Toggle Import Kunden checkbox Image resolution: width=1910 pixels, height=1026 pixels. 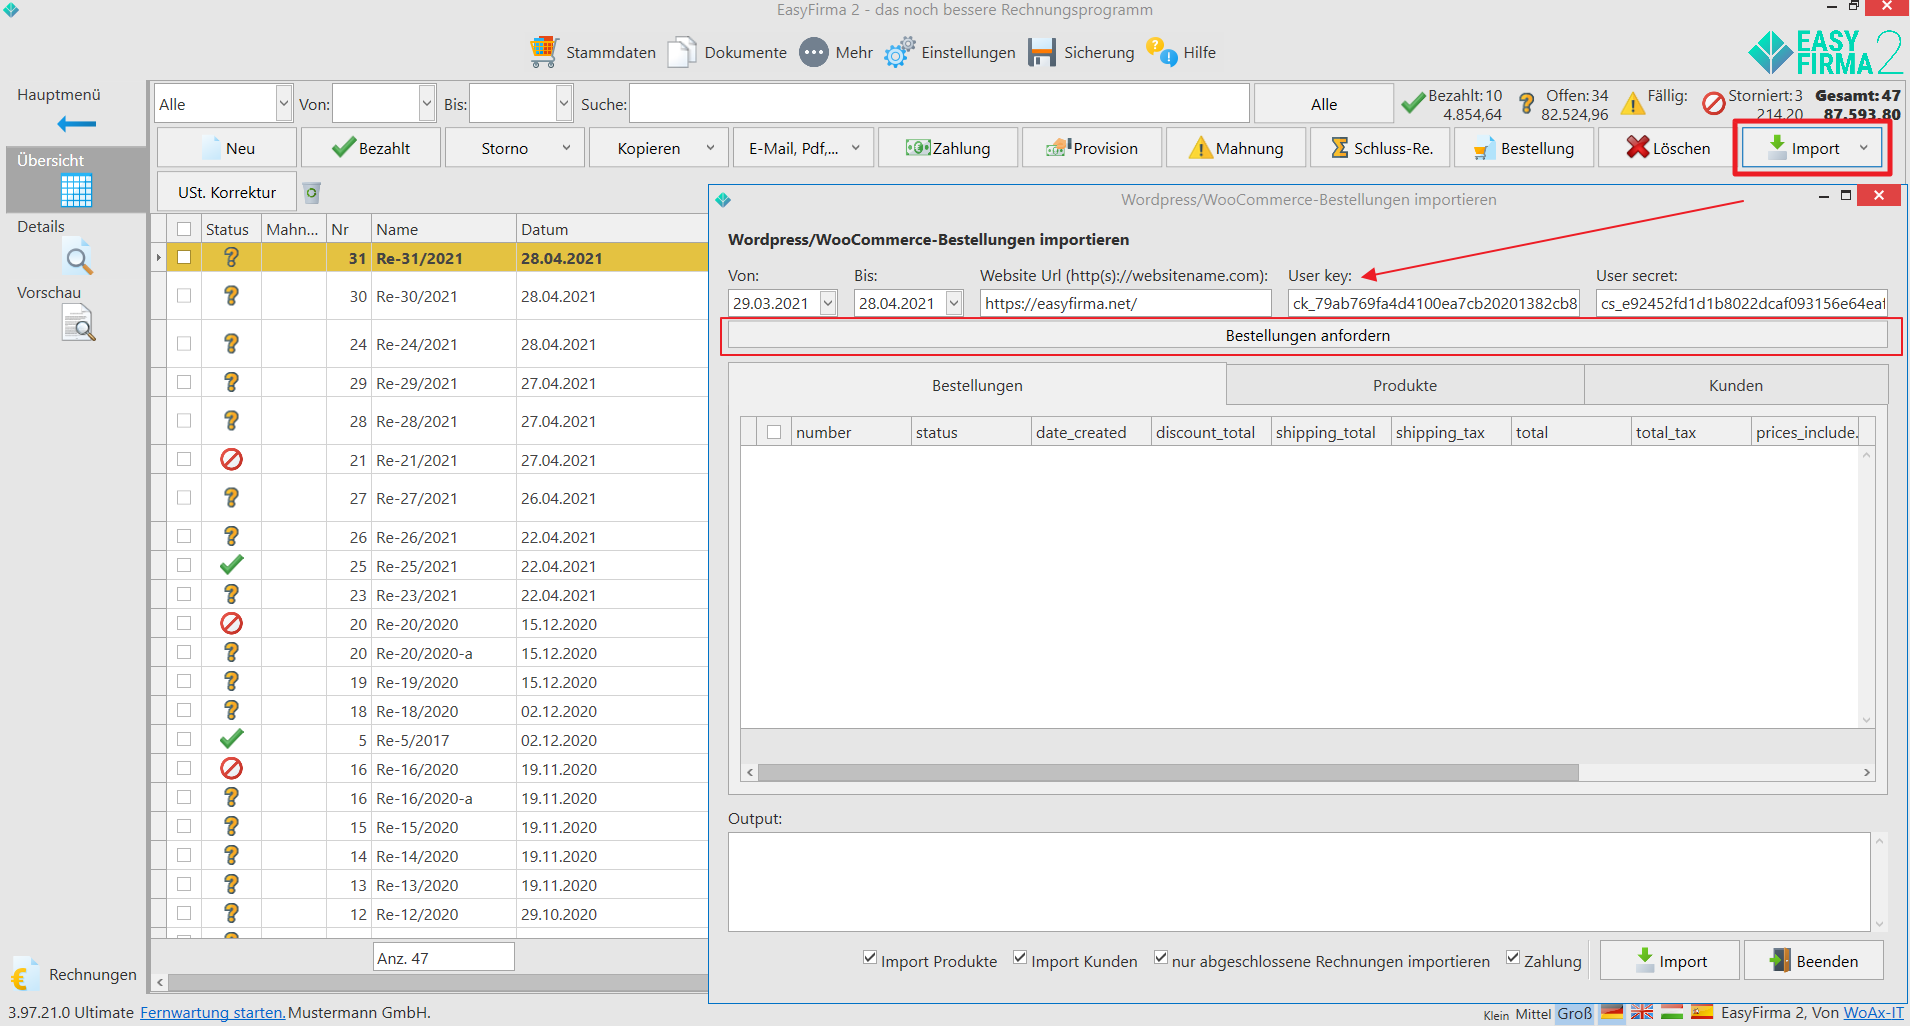1020,958
